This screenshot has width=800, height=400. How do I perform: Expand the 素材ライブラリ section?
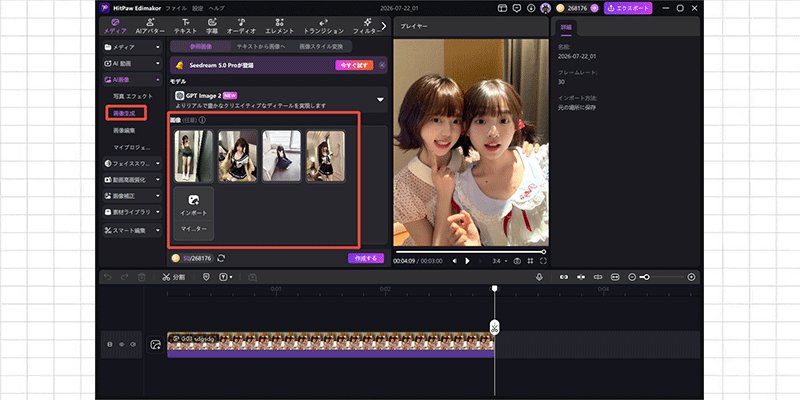tap(132, 212)
